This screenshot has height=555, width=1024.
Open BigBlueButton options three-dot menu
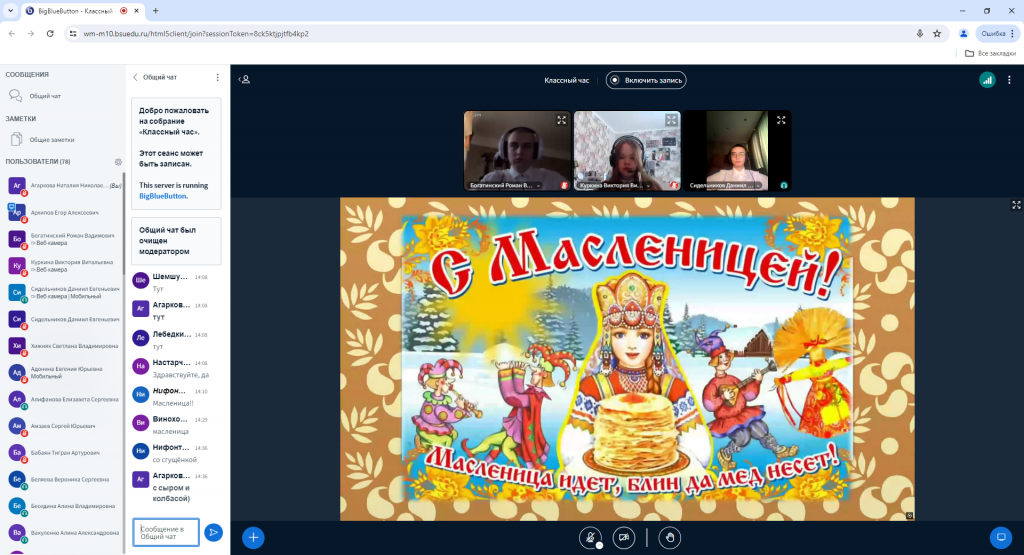[x=1009, y=80]
